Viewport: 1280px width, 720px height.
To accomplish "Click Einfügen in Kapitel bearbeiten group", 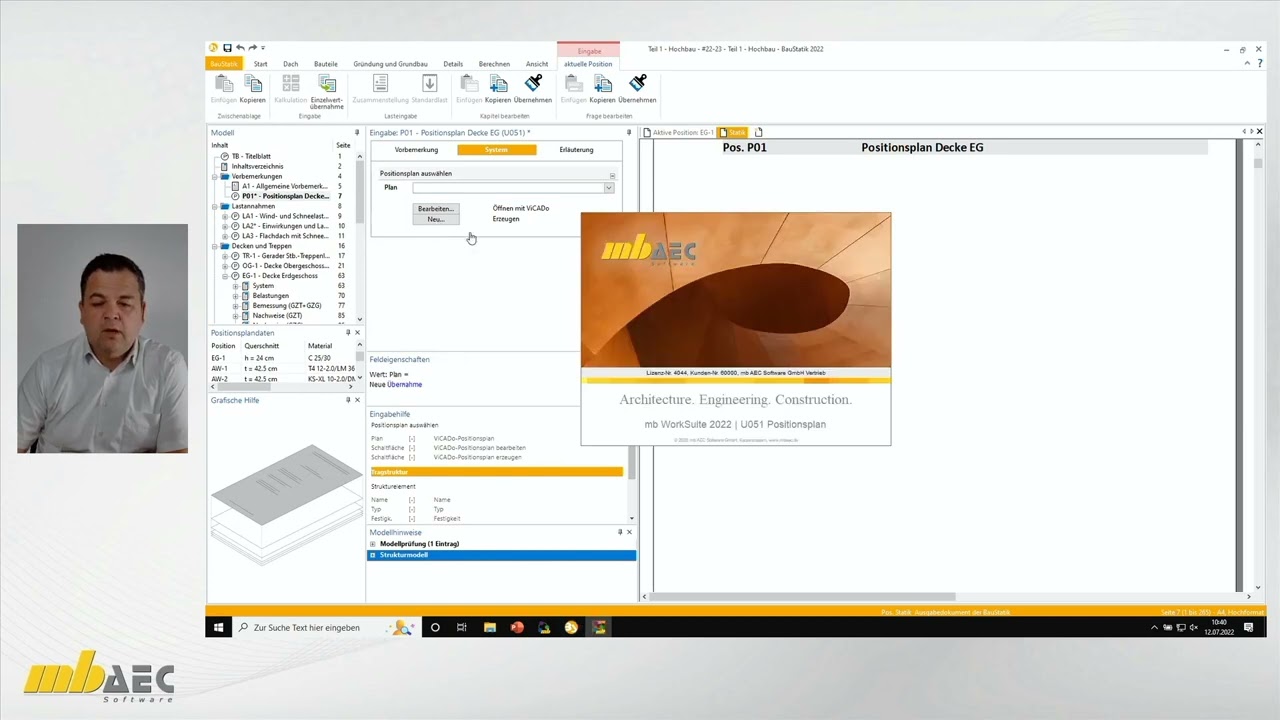I will [469, 89].
